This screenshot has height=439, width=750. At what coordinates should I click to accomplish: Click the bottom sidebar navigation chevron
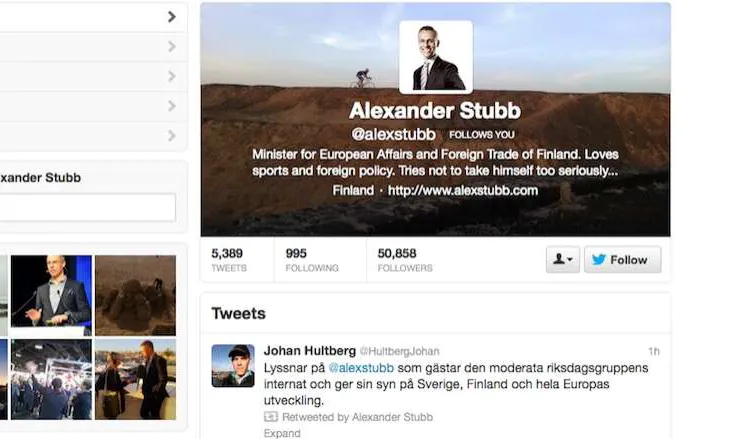point(172,136)
